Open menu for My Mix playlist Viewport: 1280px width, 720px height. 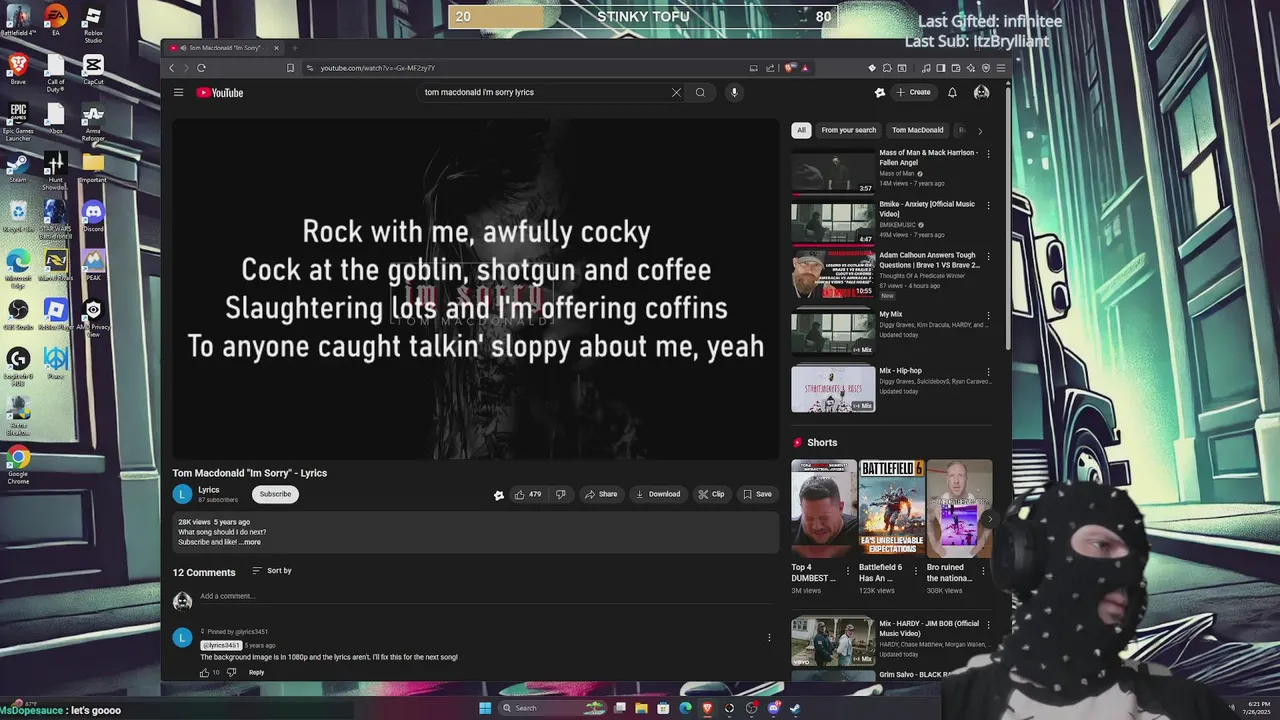click(988, 315)
